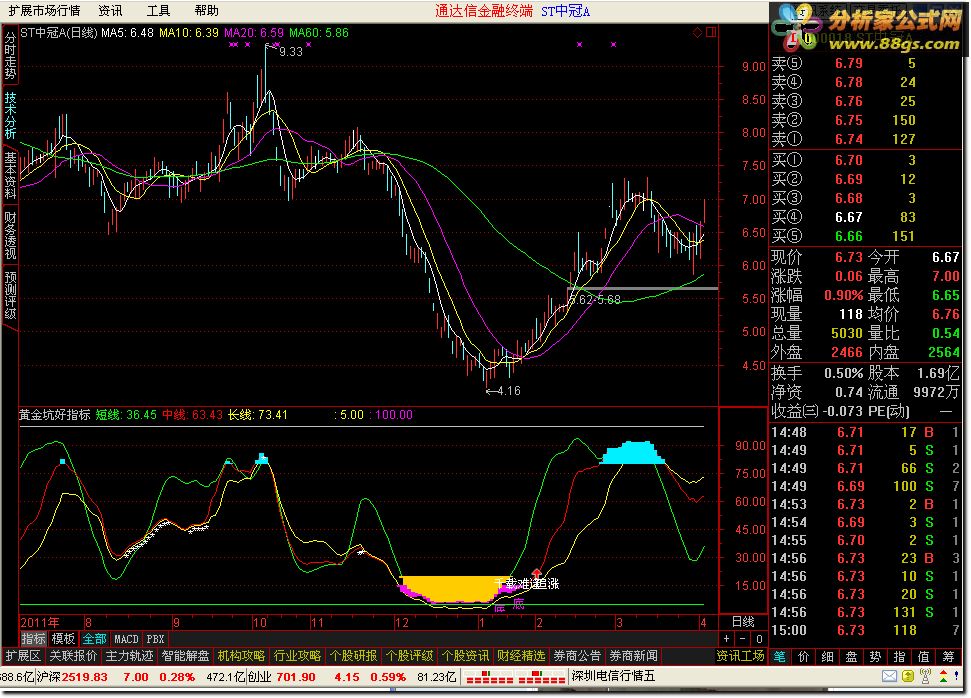Click the 沪深 2519.83 index in status bar
The width and height of the screenshot is (971, 698).
72,677
